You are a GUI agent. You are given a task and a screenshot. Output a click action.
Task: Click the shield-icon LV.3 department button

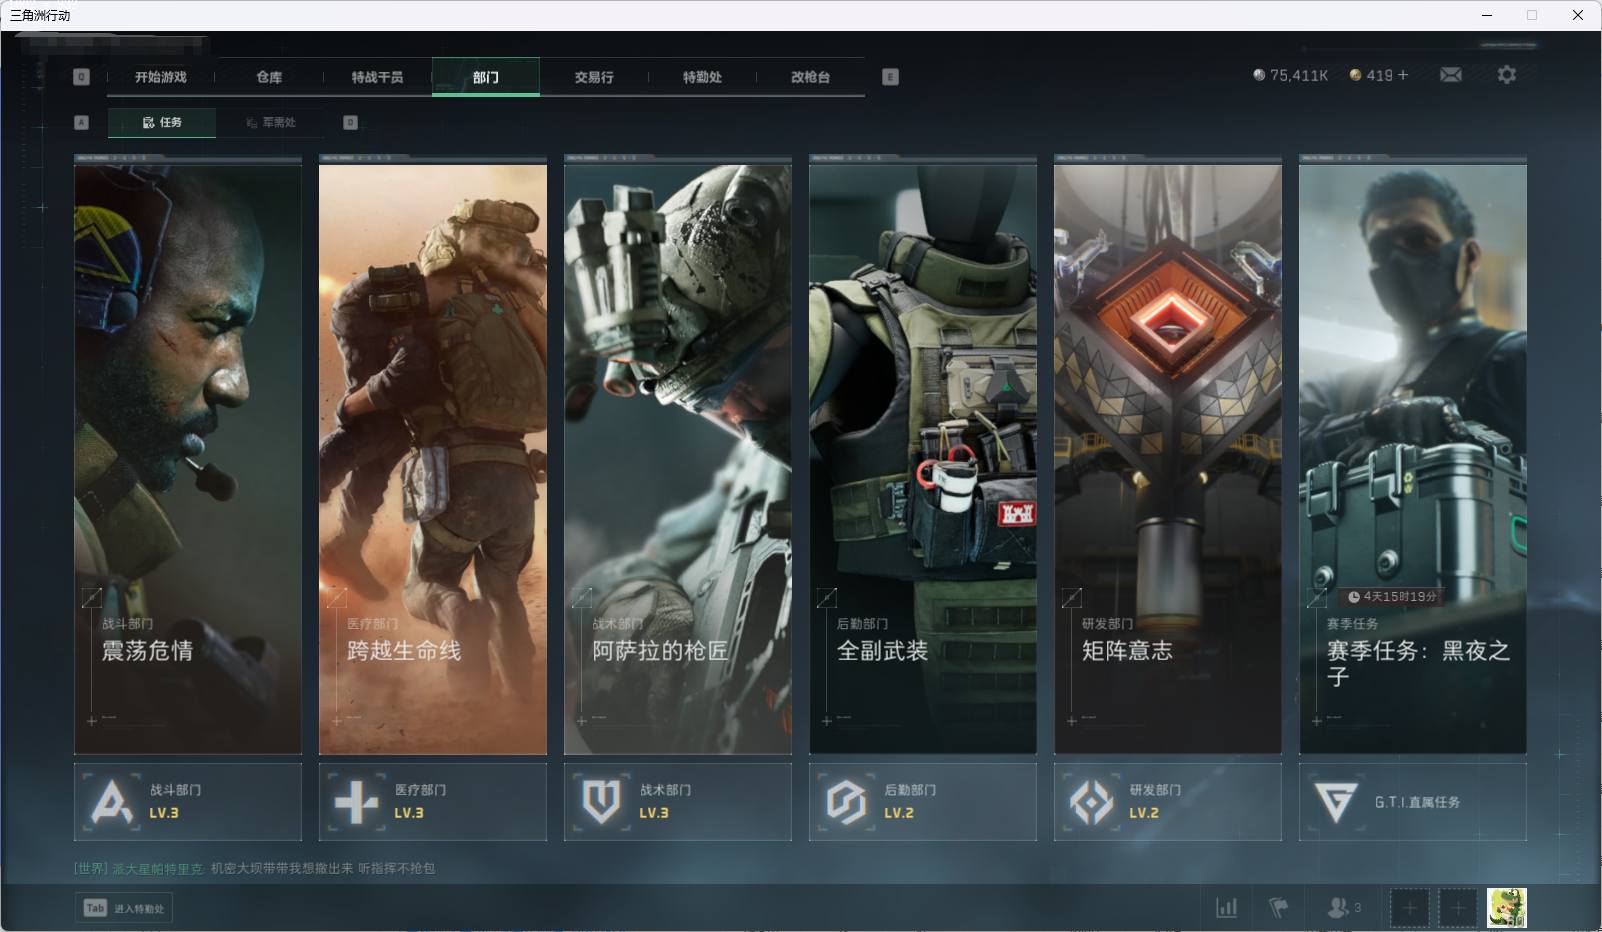point(678,802)
